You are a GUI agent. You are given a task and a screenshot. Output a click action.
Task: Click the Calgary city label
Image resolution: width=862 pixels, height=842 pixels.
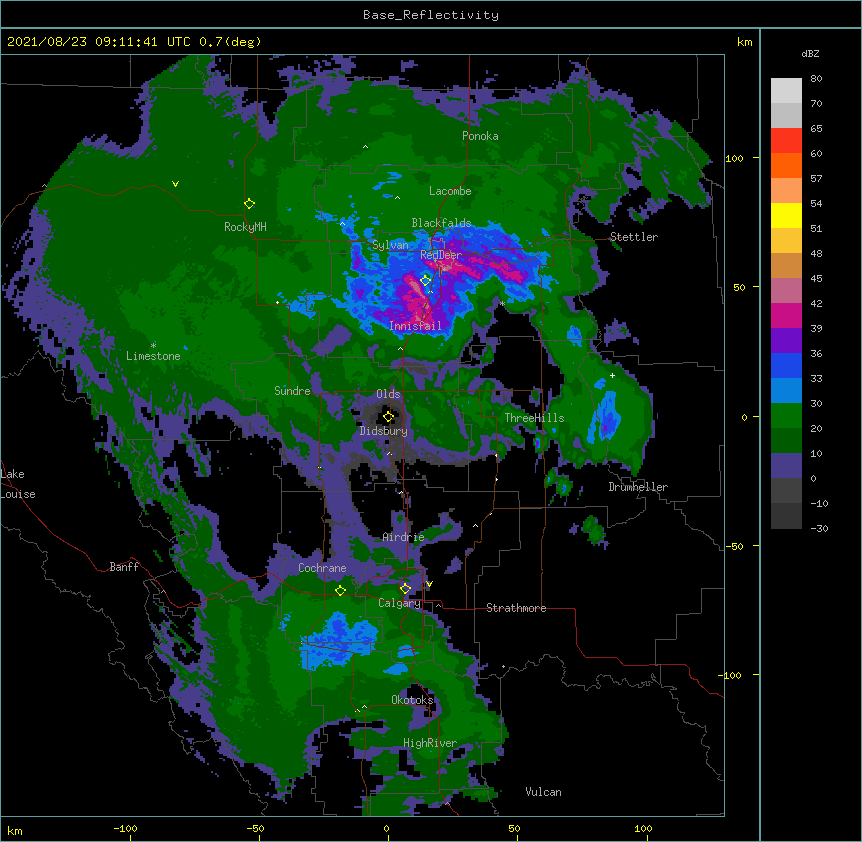[399, 603]
